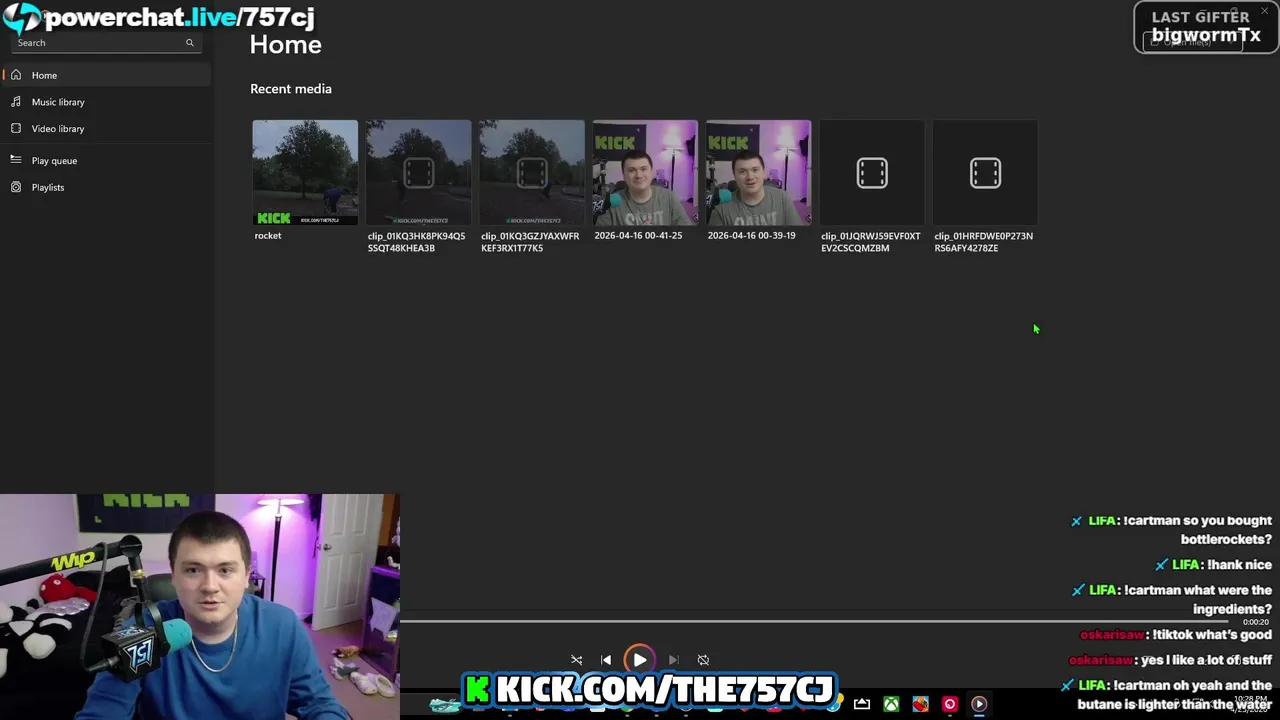This screenshot has width=1280, height=720.
Task: Open clip_01KQ3GZJYAXWFR thumbnail
Action: pos(532,173)
